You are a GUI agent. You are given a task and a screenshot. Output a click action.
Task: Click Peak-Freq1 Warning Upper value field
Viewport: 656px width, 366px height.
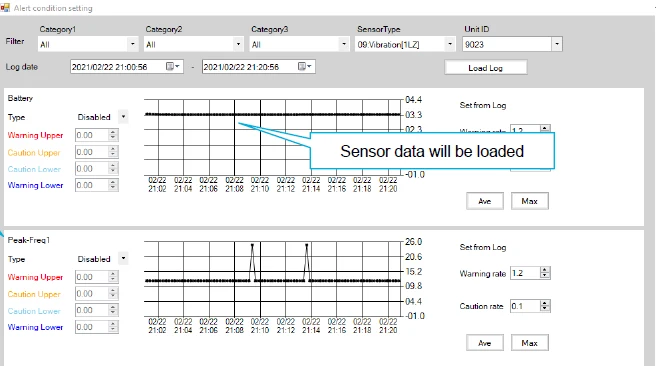click(92, 277)
